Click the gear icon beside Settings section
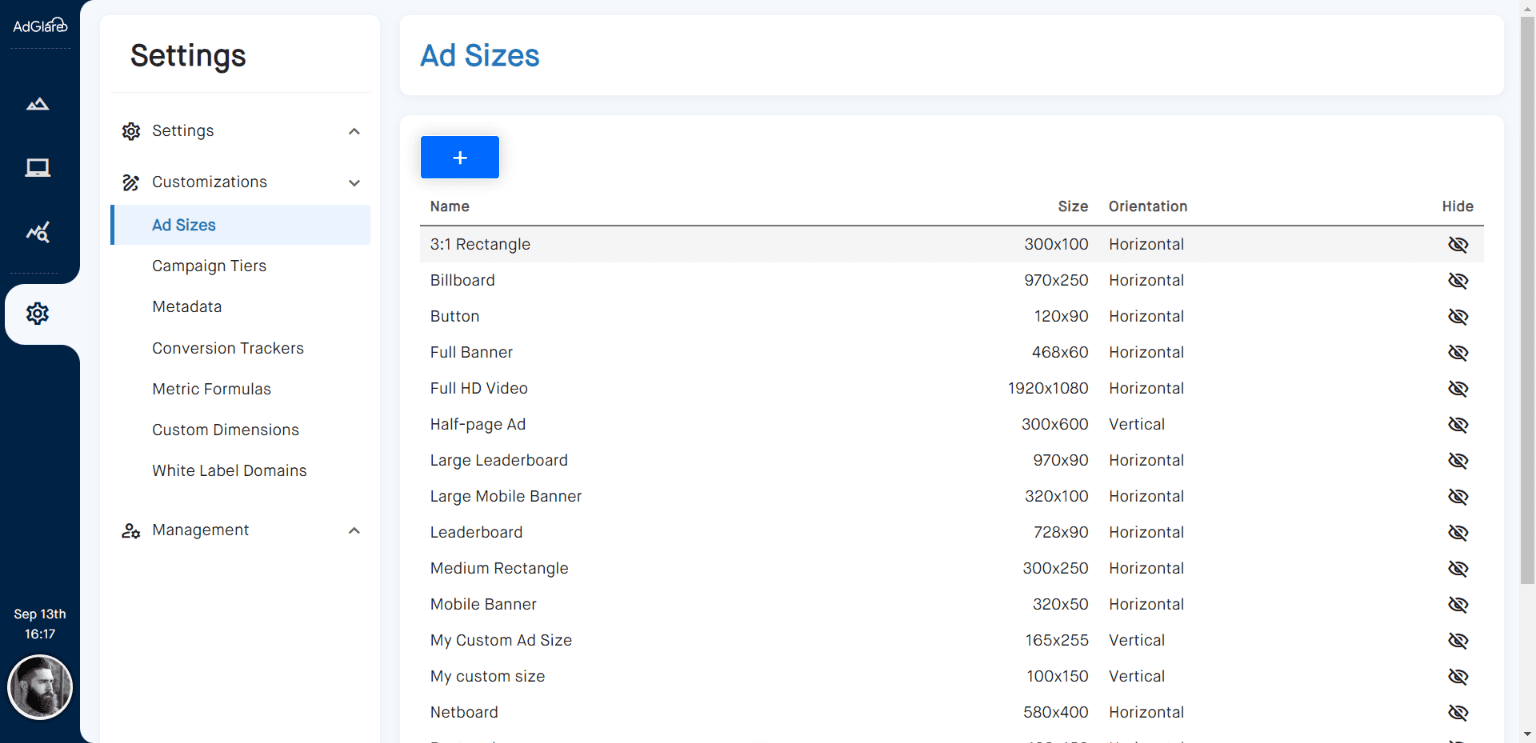The height and width of the screenshot is (743, 1536). pos(131,131)
